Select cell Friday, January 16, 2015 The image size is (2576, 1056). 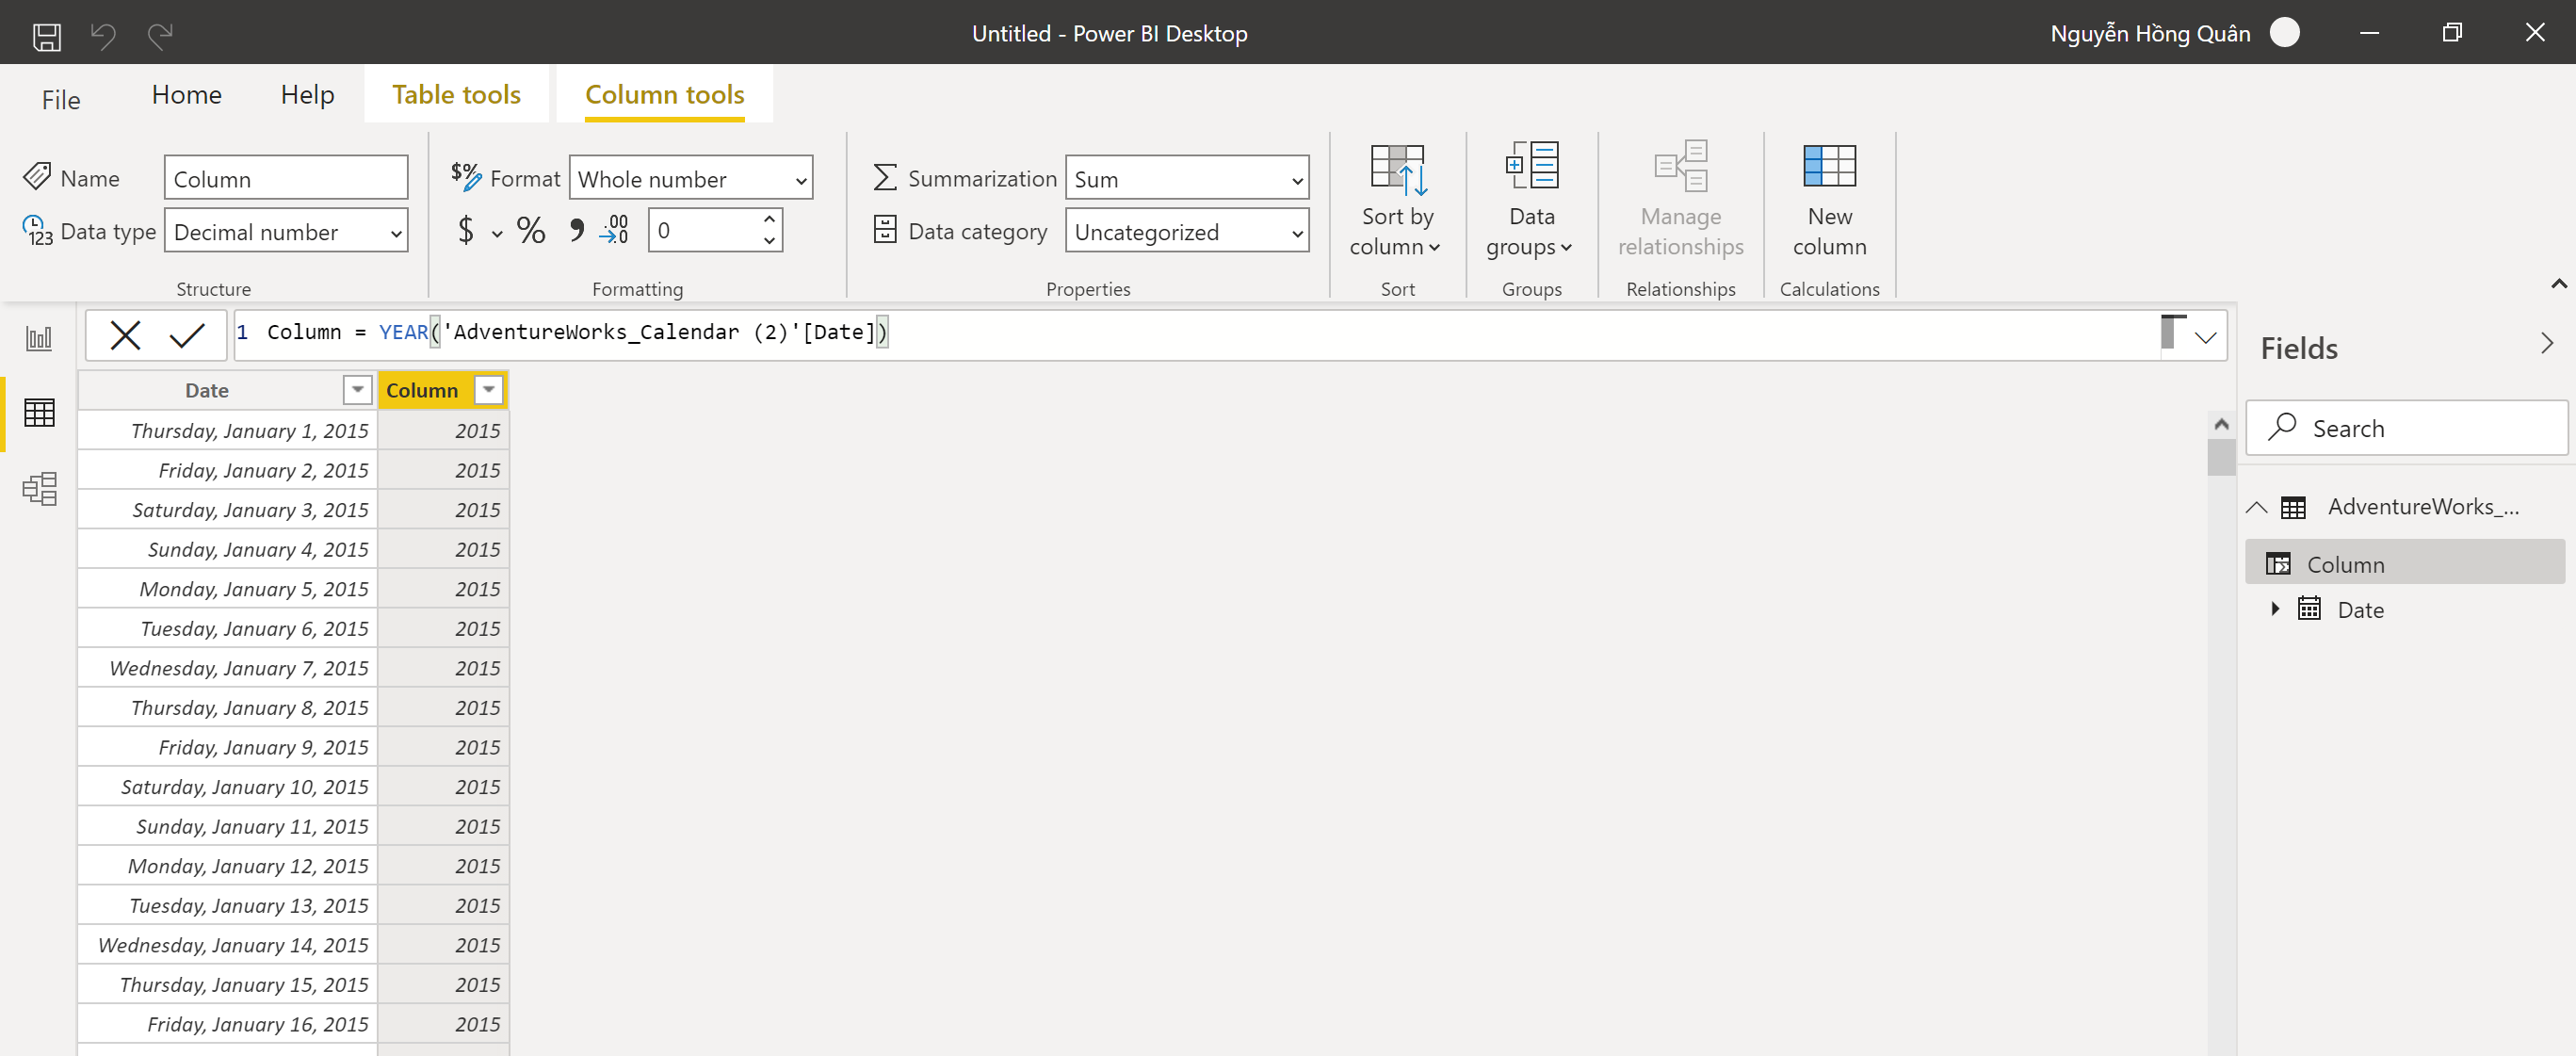tap(227, 1025)
